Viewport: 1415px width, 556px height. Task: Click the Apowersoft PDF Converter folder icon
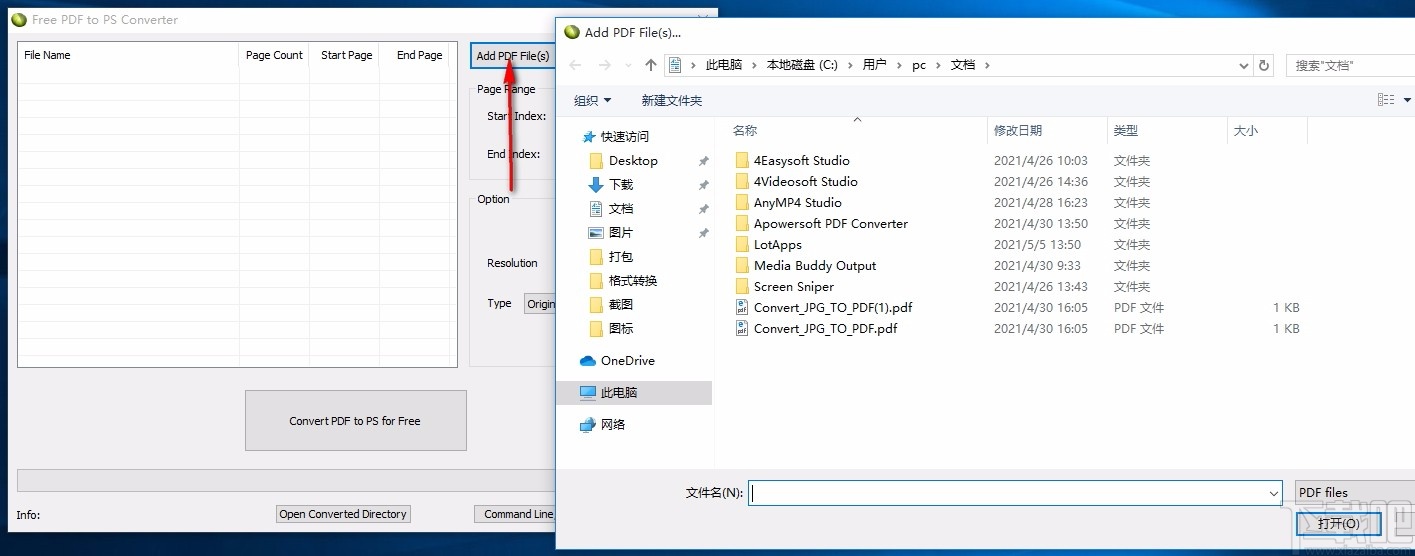pyautogui.click(x=742, y=223)
